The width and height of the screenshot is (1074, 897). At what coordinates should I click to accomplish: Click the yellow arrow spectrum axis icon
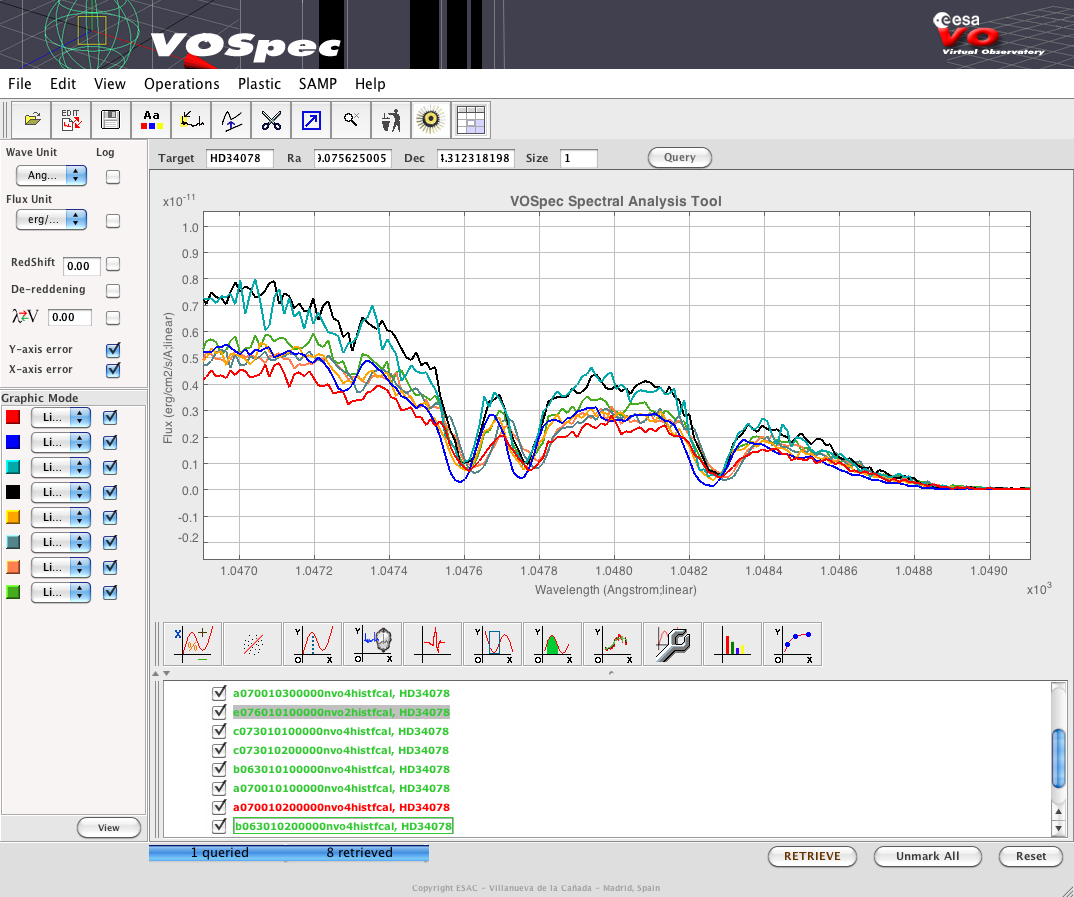(x=190, y=121)
